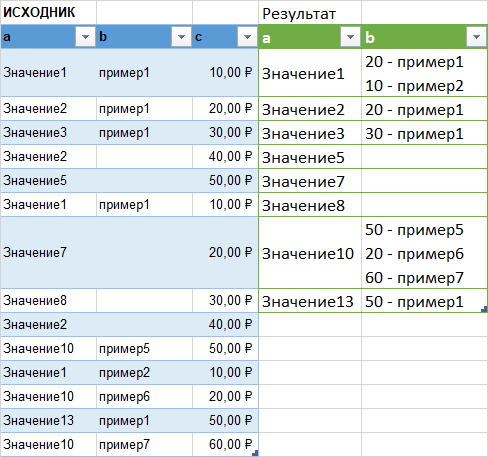Viewport: 488px width, 457px height.
Task: Select empty result b cell beside Значение5
Action: pos(424,157)
